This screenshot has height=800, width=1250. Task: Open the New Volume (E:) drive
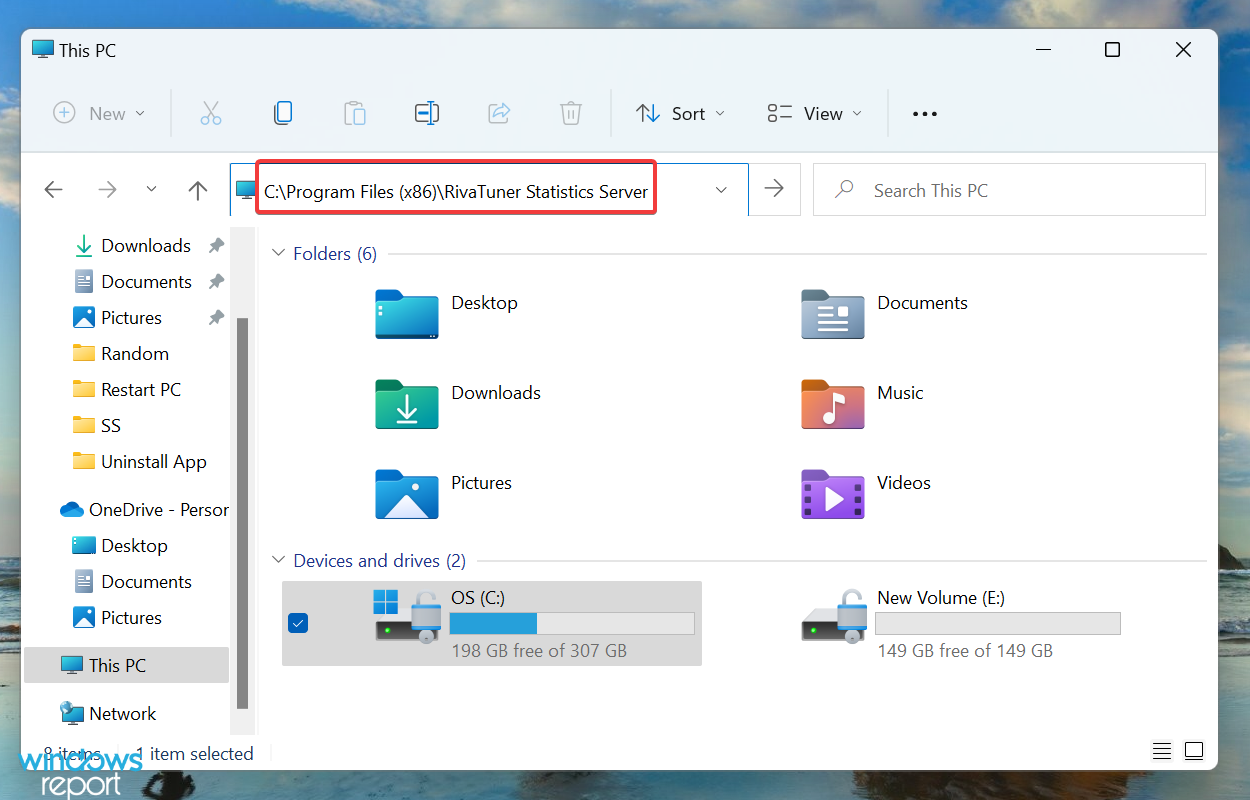(940, 620)
